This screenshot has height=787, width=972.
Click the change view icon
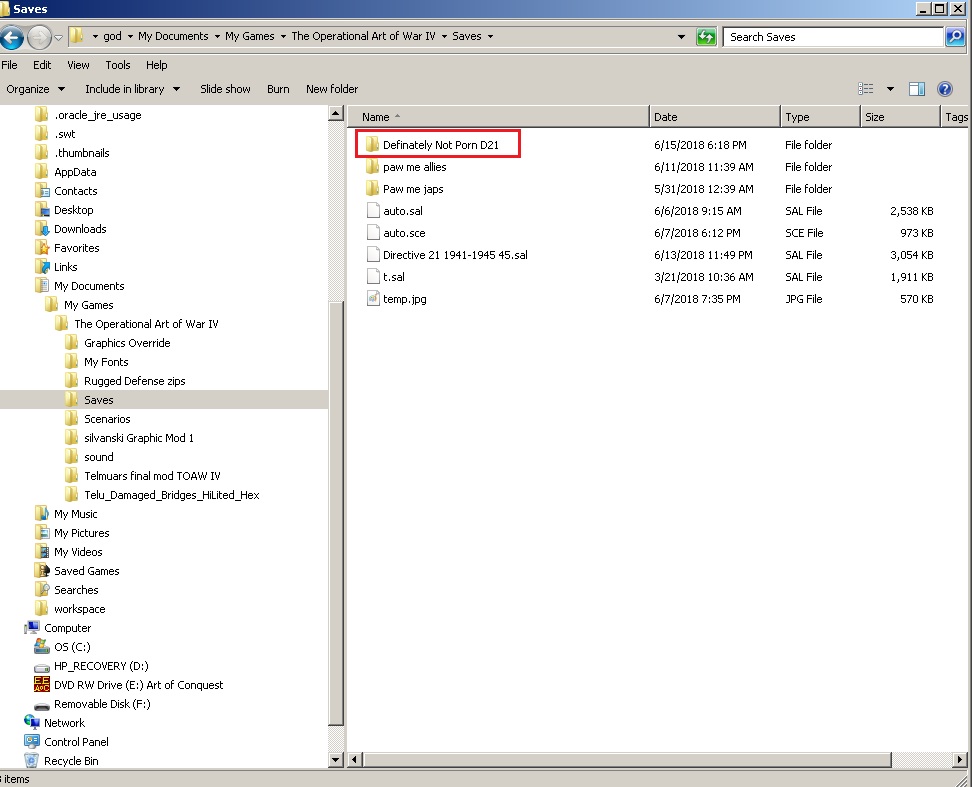pos(866,89)
